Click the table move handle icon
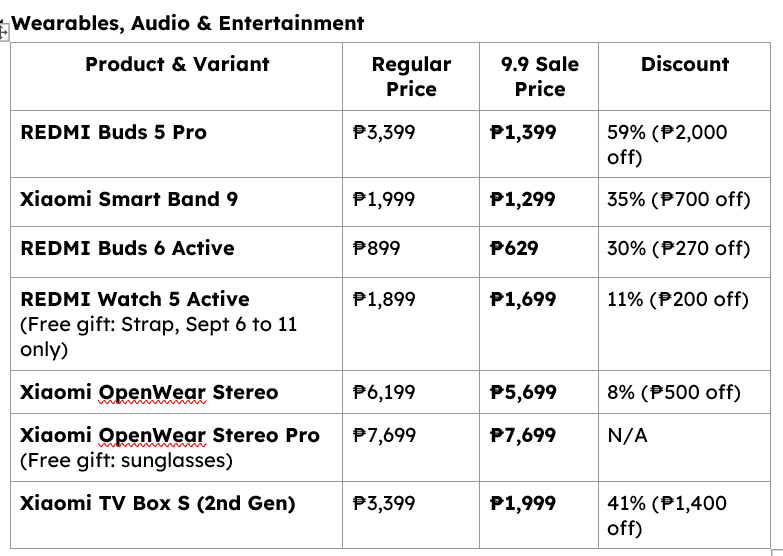 (4, 32)
